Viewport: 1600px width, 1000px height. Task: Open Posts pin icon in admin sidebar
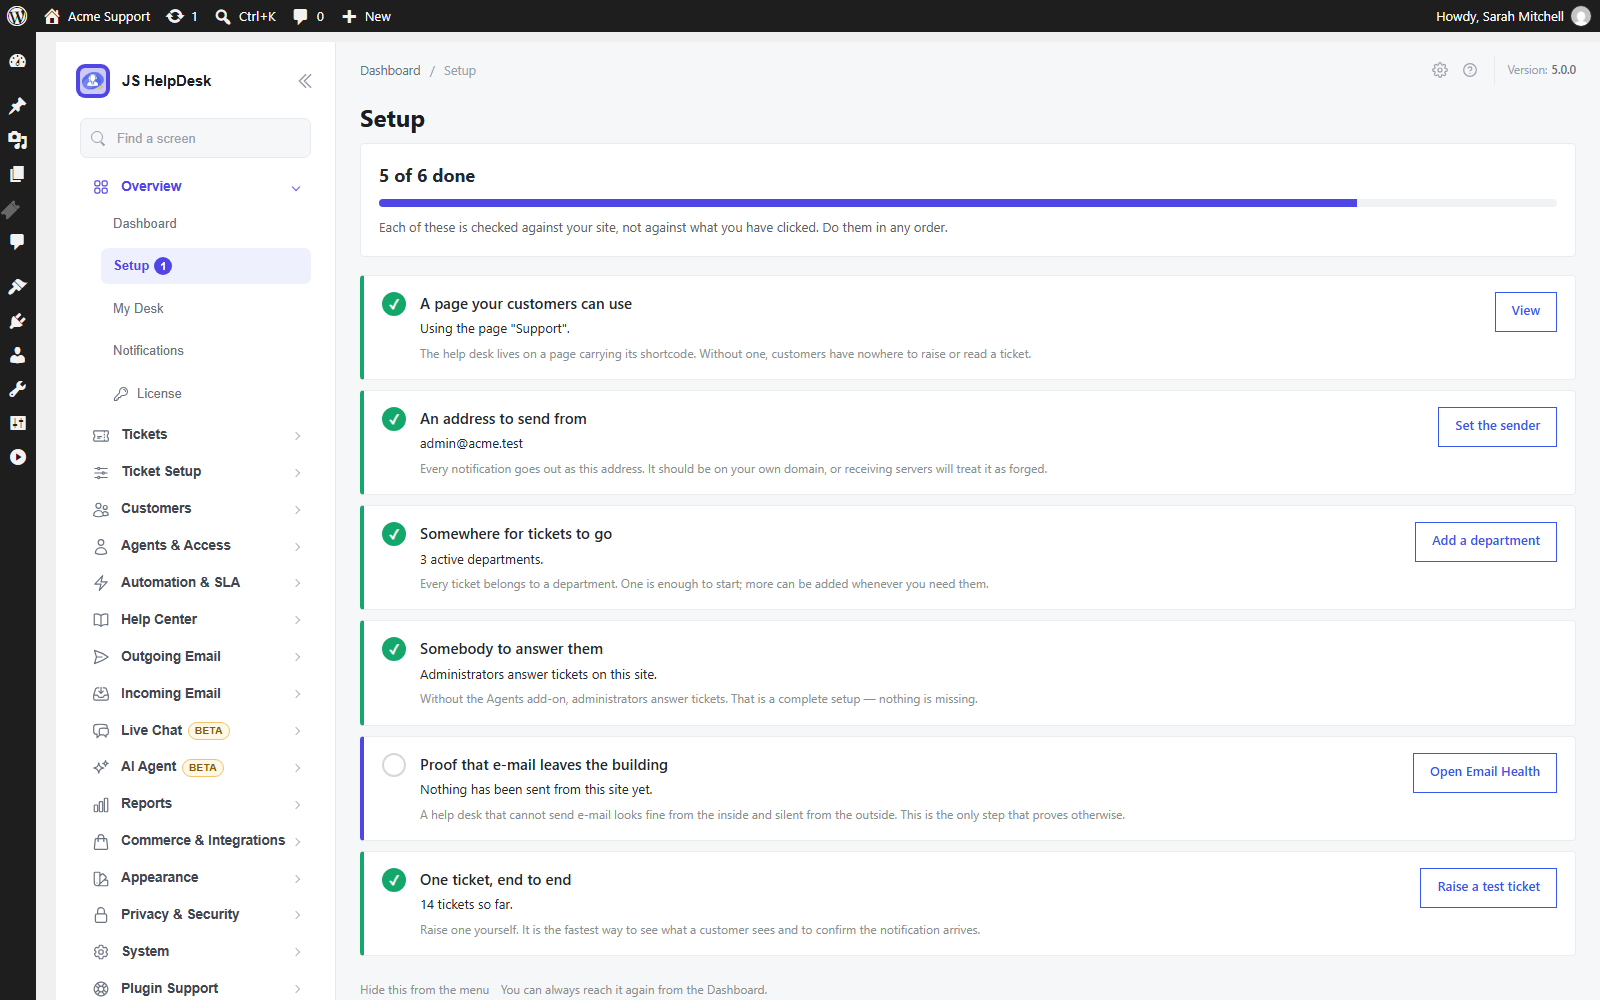tap(17, 106)
